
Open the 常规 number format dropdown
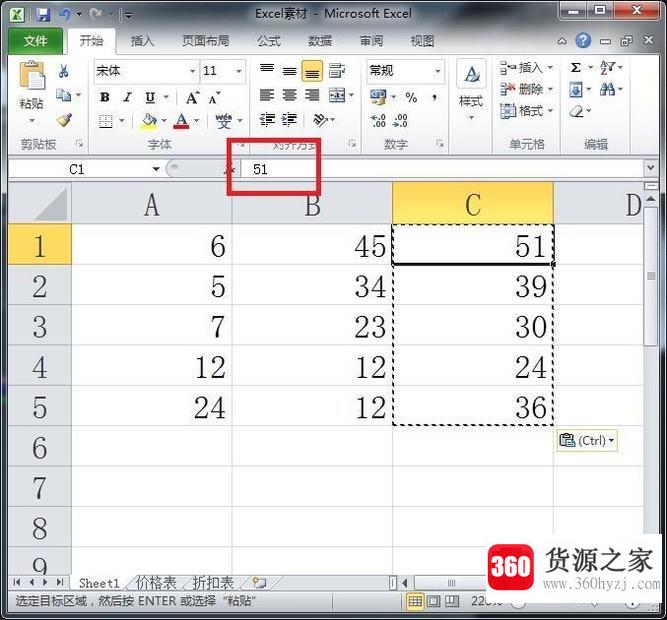click(437, 71)
